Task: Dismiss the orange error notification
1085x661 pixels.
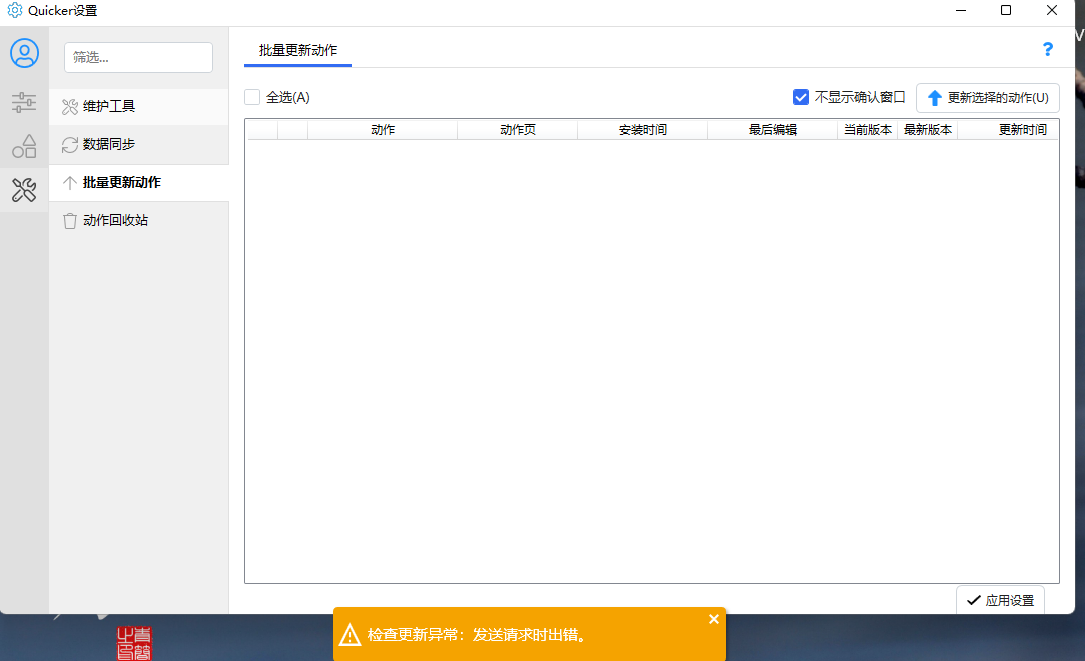Action: pos(713,619)
